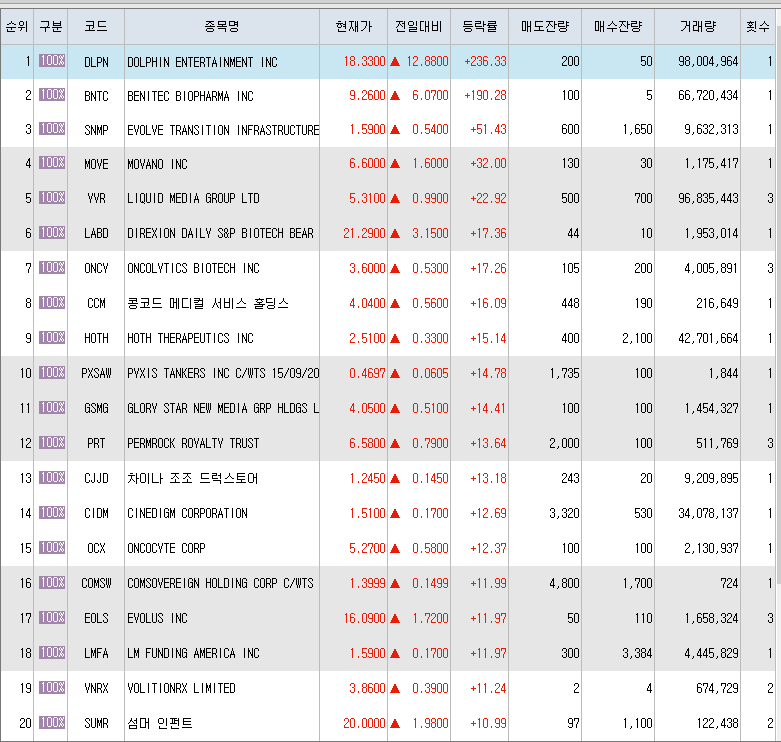Select PYXIS TANKERS INC C/WTS name
The image size is (781, 742).
[223, 373]
